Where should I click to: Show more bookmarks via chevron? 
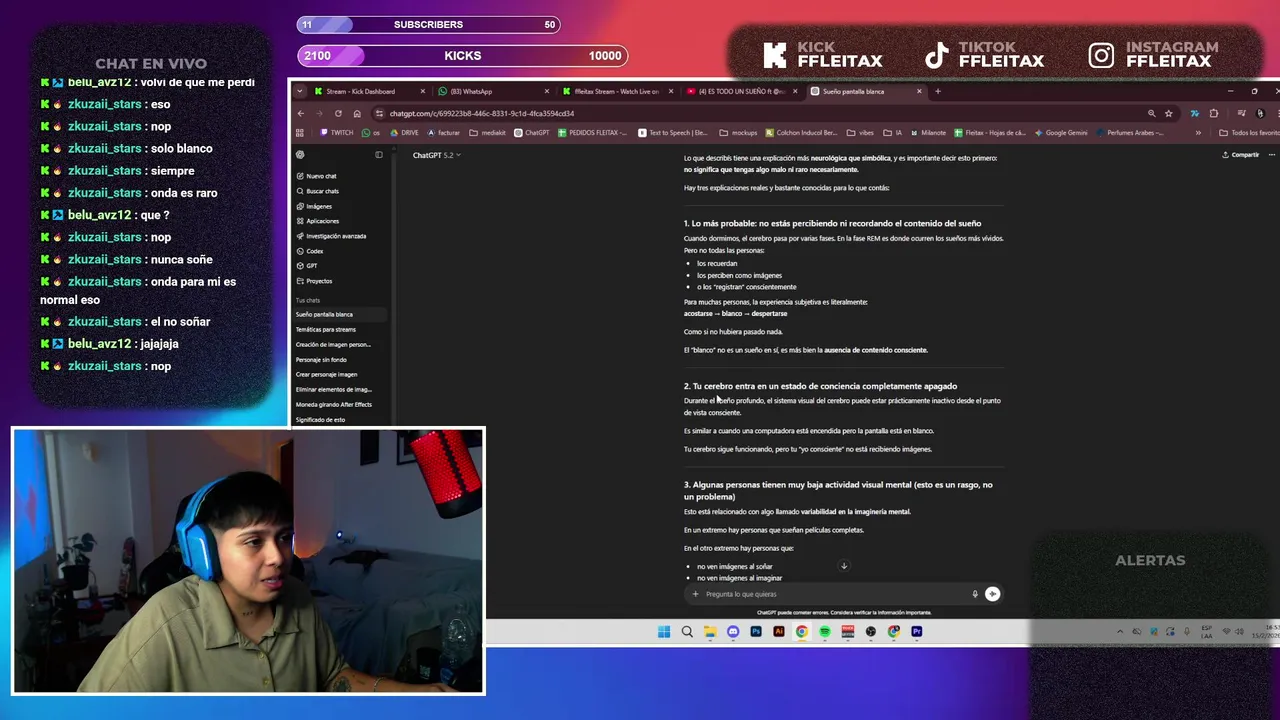coord(1198,132)
